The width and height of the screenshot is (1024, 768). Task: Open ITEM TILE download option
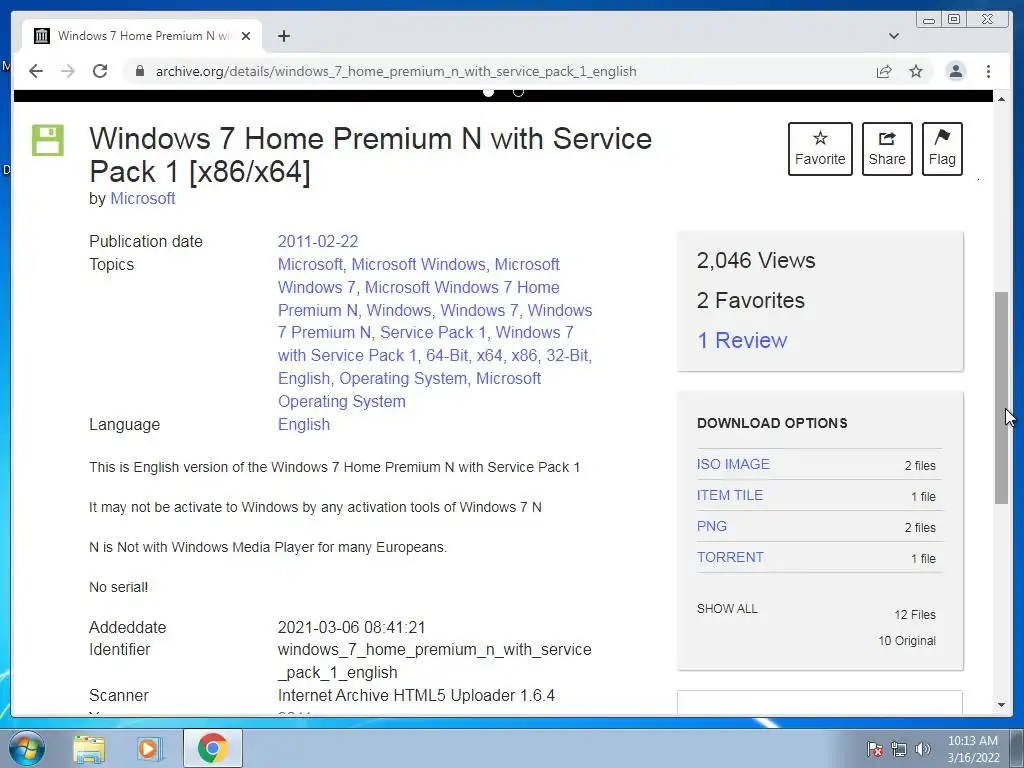[729, 495]
